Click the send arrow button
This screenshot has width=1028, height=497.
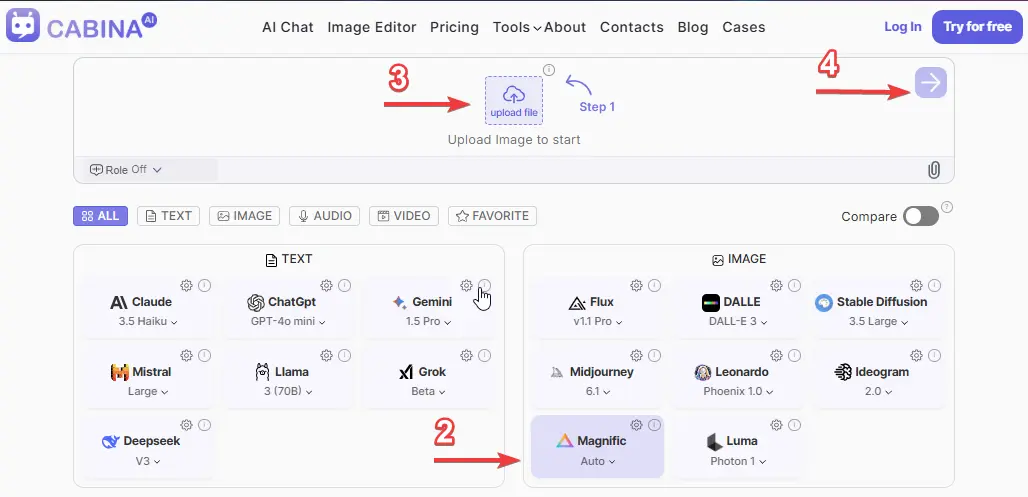tap(931, 83)
